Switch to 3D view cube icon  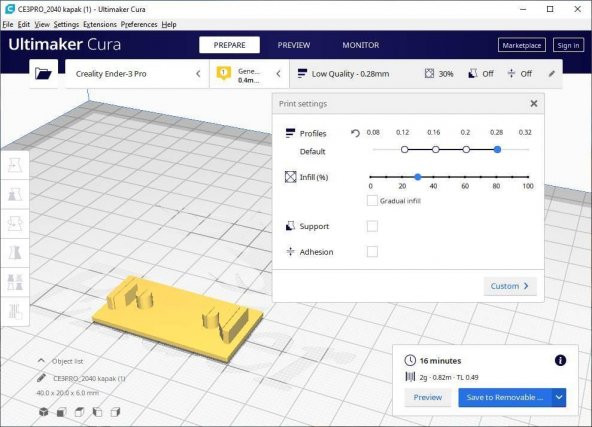[x=43, y=412]
